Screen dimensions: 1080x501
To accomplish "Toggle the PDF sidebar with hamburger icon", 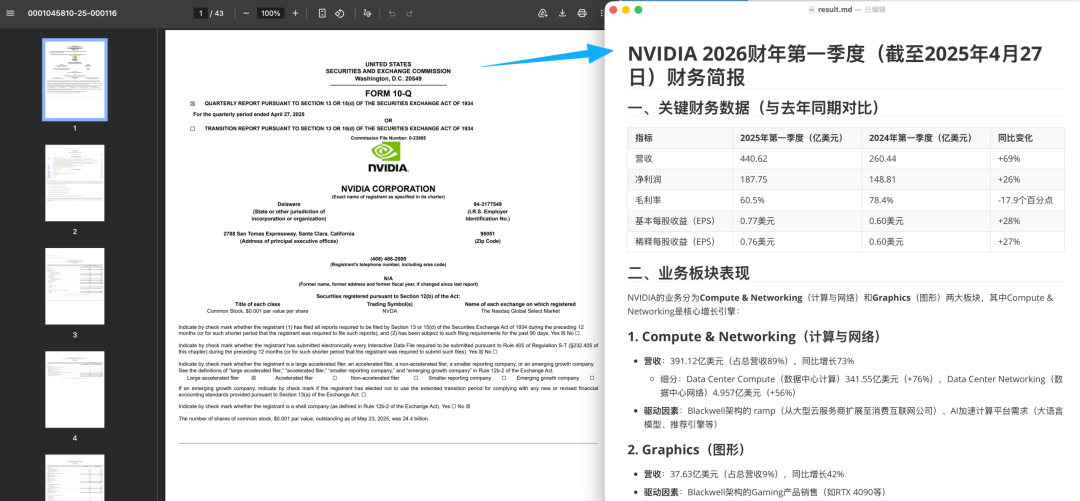I will point(11,13).
